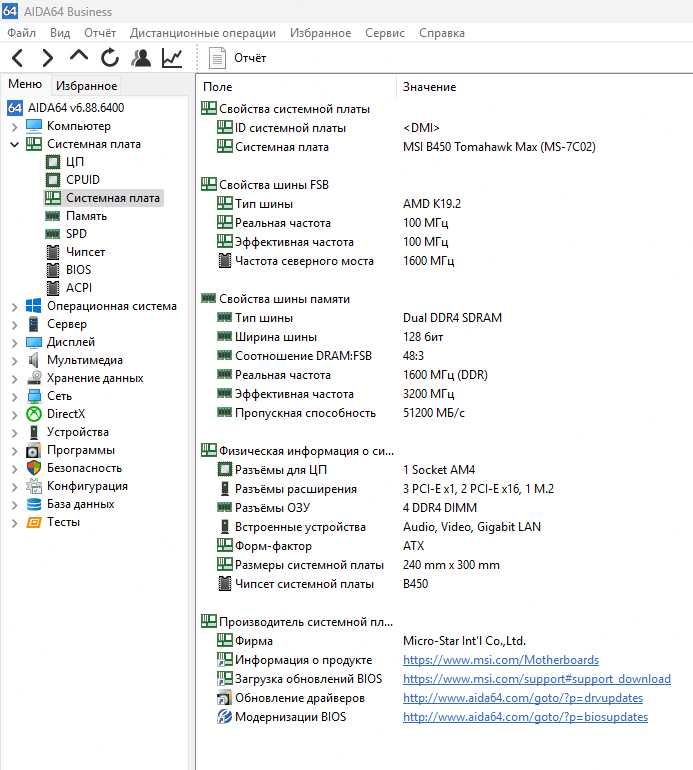Click the База данных database icon
693x770 pixels.
(34, 504)
